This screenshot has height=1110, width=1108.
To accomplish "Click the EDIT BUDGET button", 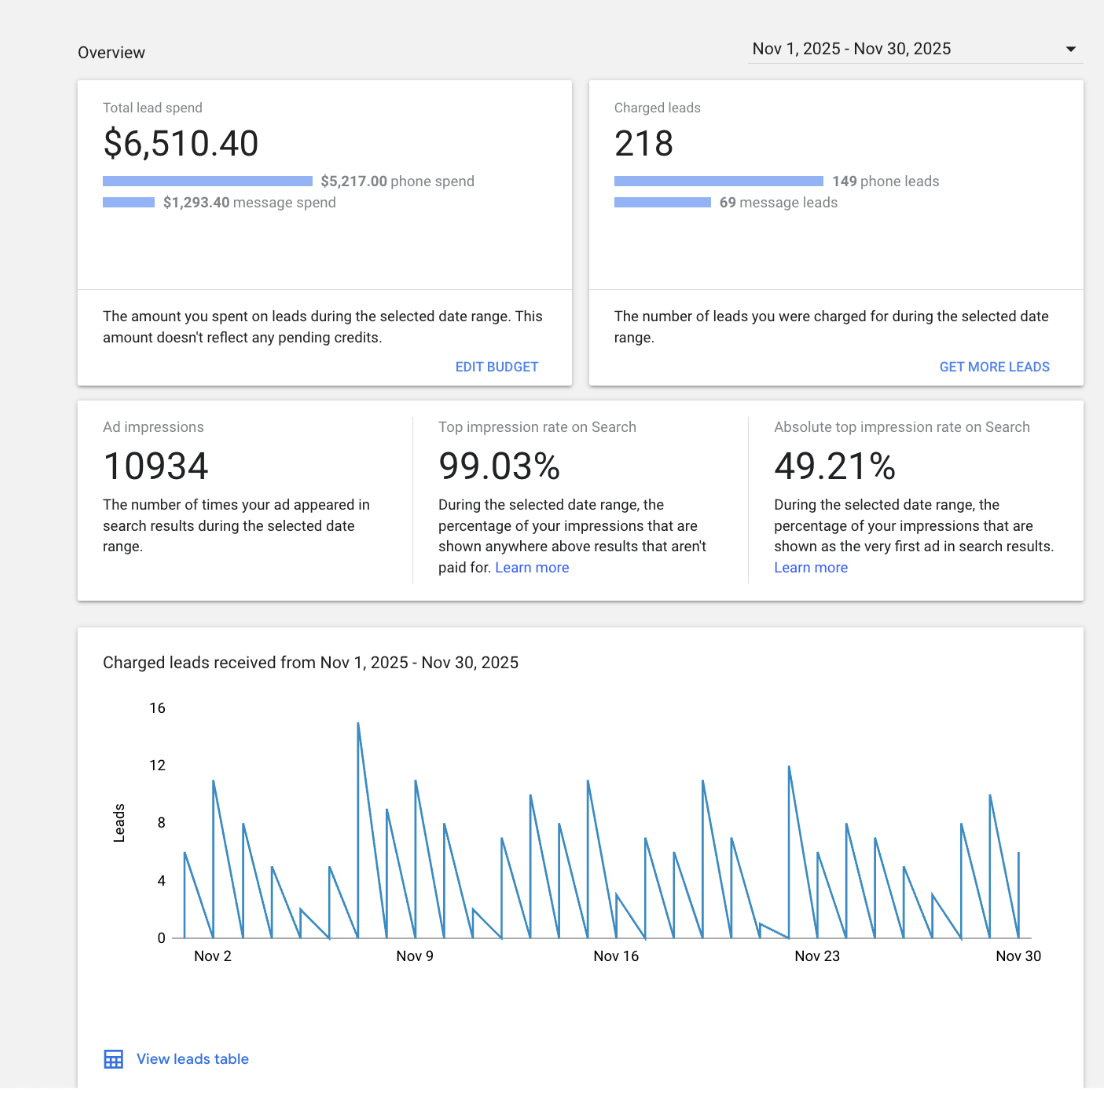I will pyautogui.click(x=496, y=367).
